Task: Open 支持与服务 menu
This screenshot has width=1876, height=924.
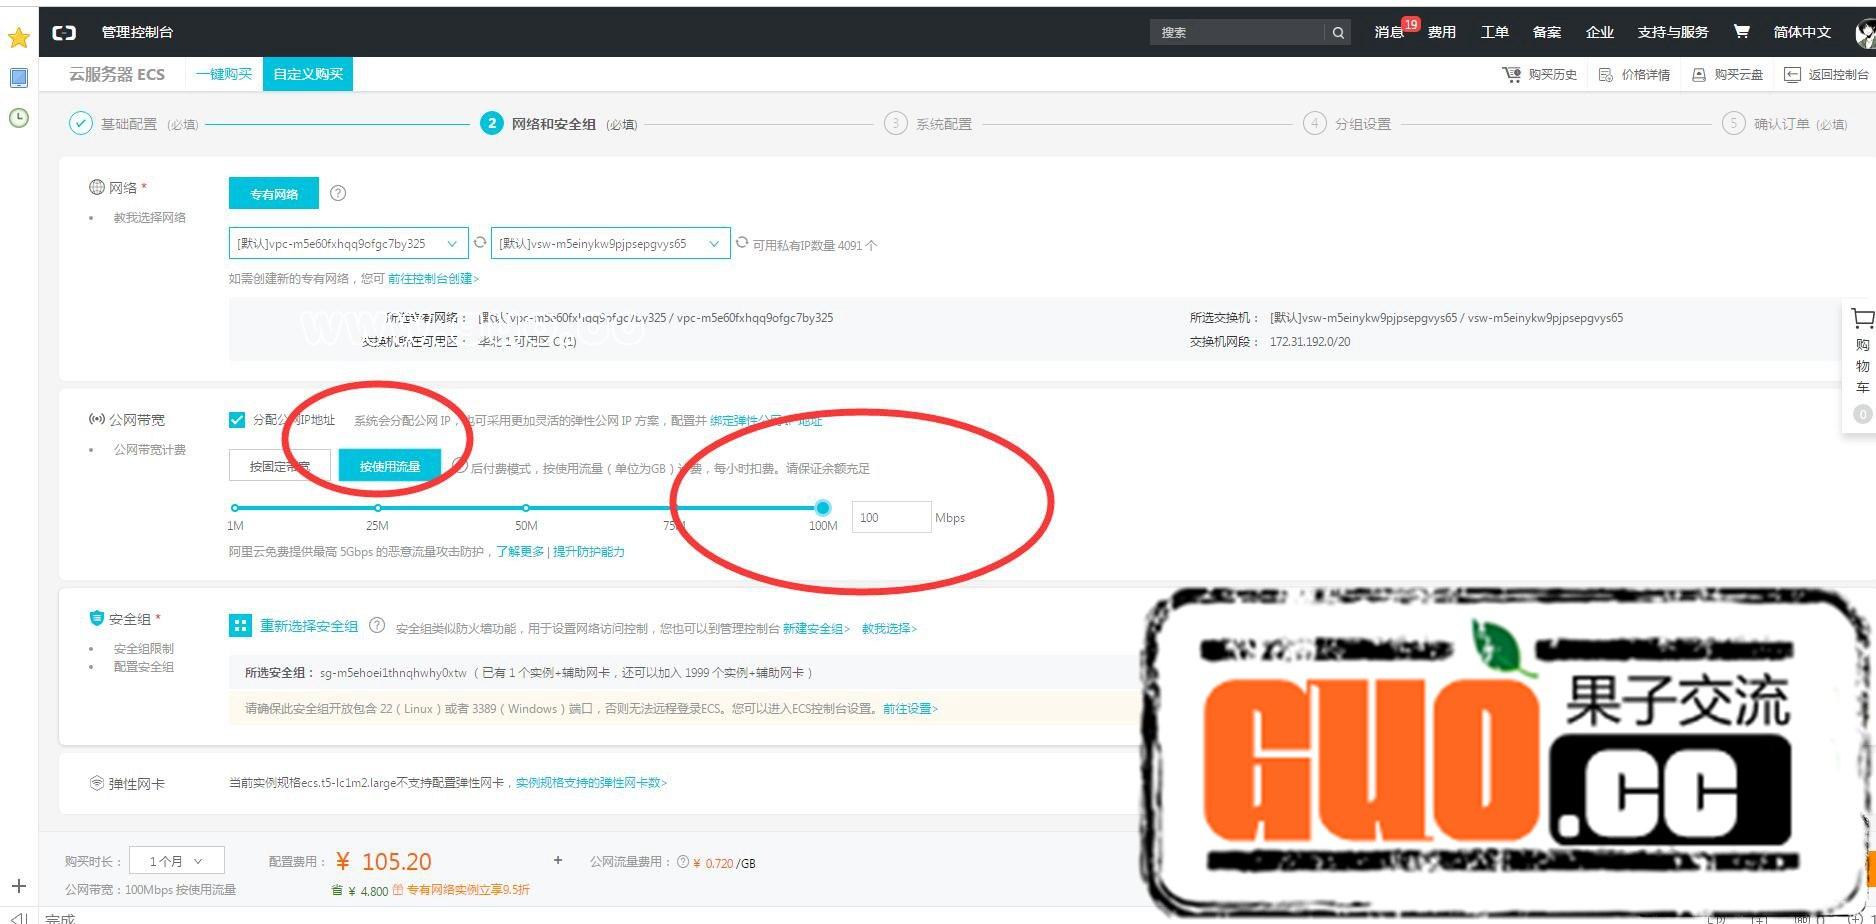Action: 1673,32
